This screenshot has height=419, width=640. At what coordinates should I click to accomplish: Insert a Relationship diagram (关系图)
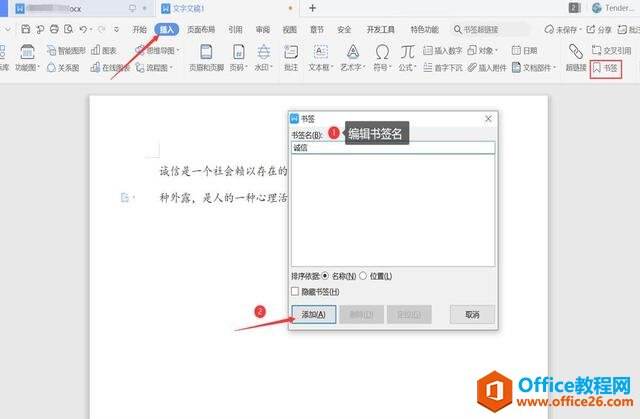click(63, 67)
